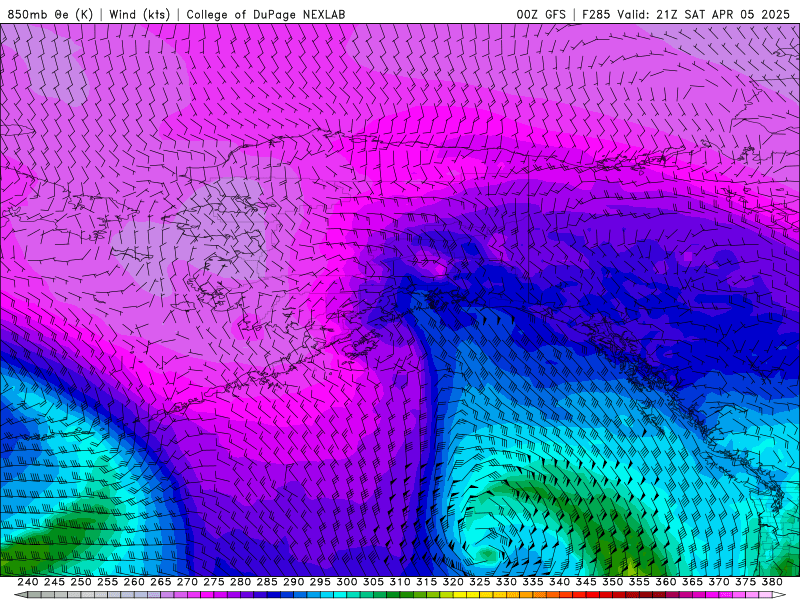Click the 250 value on color scale
This screenshot has height=600, width=800.
click(x=81, y=582)
